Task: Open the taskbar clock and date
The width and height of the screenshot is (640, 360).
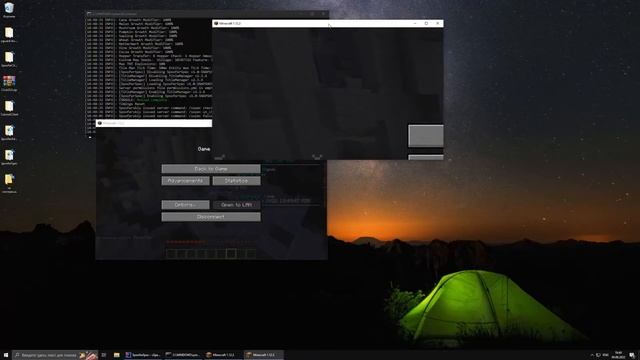Action: pos(618,355)
